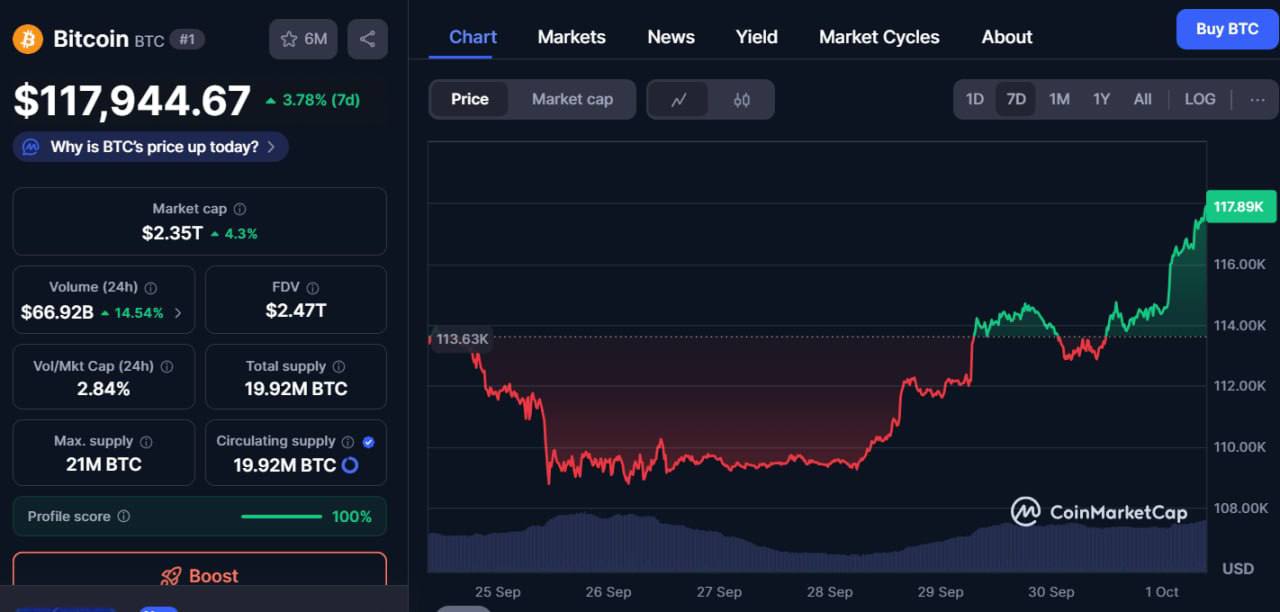1280x612 pixels.
Task: Switch to candlestick chart view icon
Action: pos(741,100)
